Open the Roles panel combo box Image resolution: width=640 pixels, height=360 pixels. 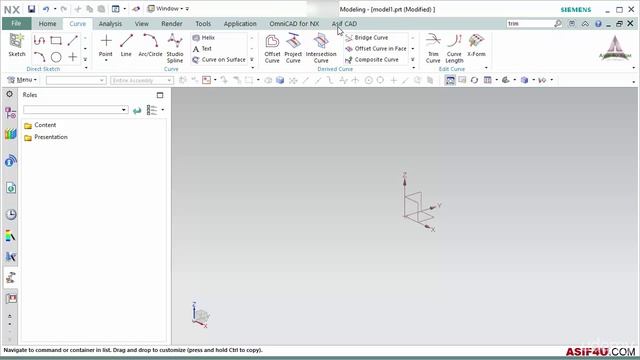point(76,109)
